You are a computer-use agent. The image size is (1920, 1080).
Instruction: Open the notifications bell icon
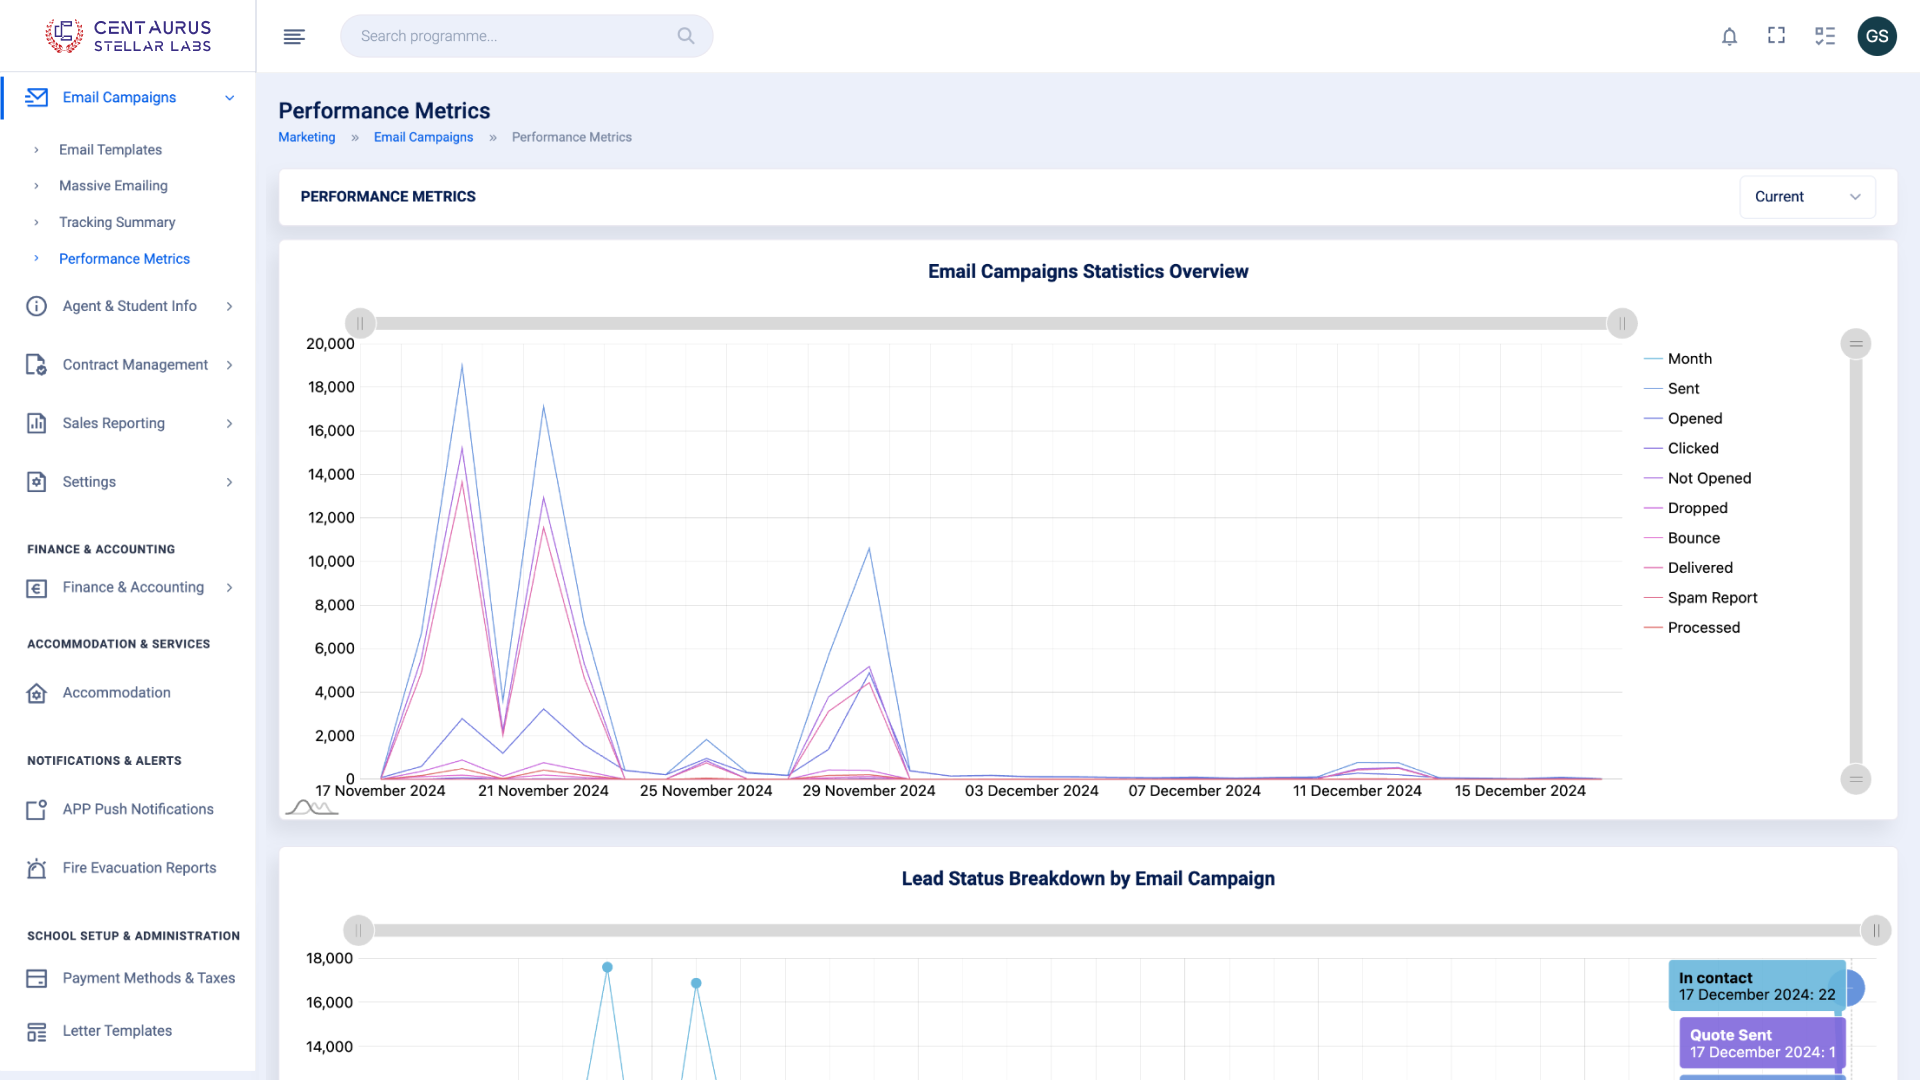click(1729, 36)
